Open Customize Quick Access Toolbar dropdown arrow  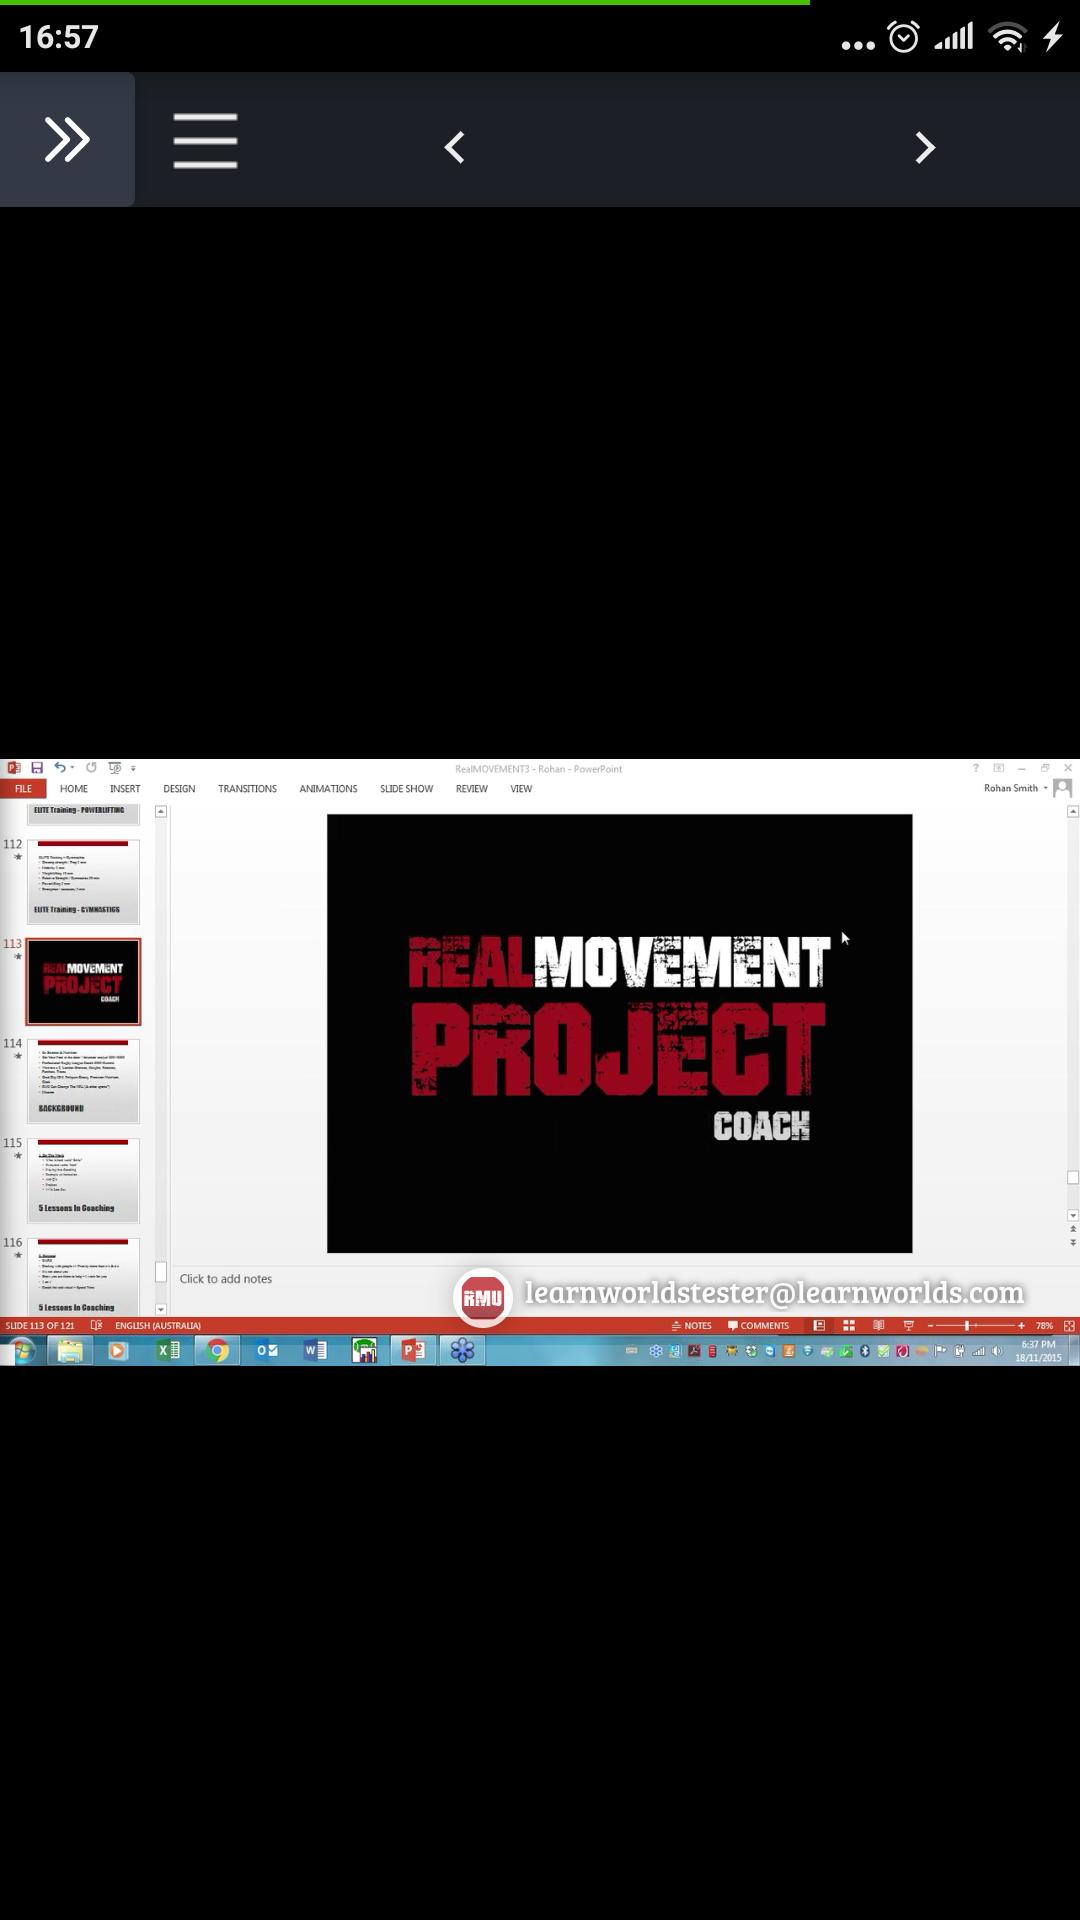coord(133,769)
